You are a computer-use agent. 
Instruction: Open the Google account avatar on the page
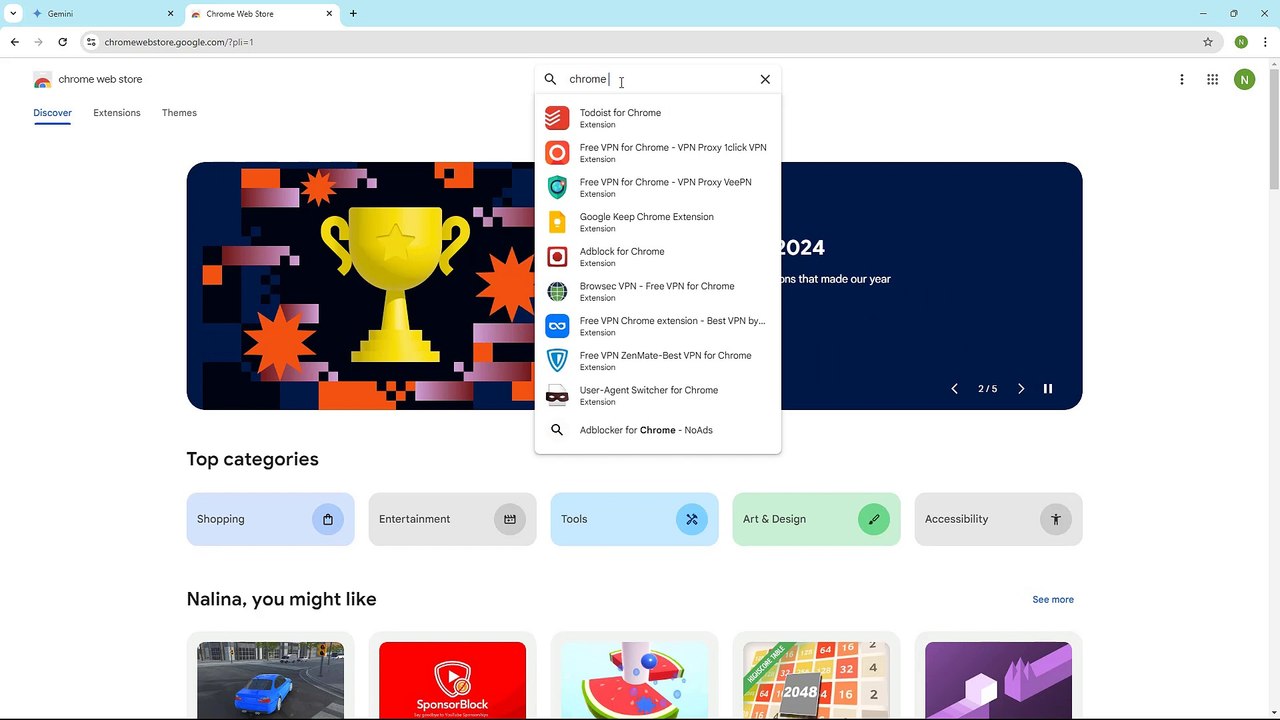point(1244,79)
